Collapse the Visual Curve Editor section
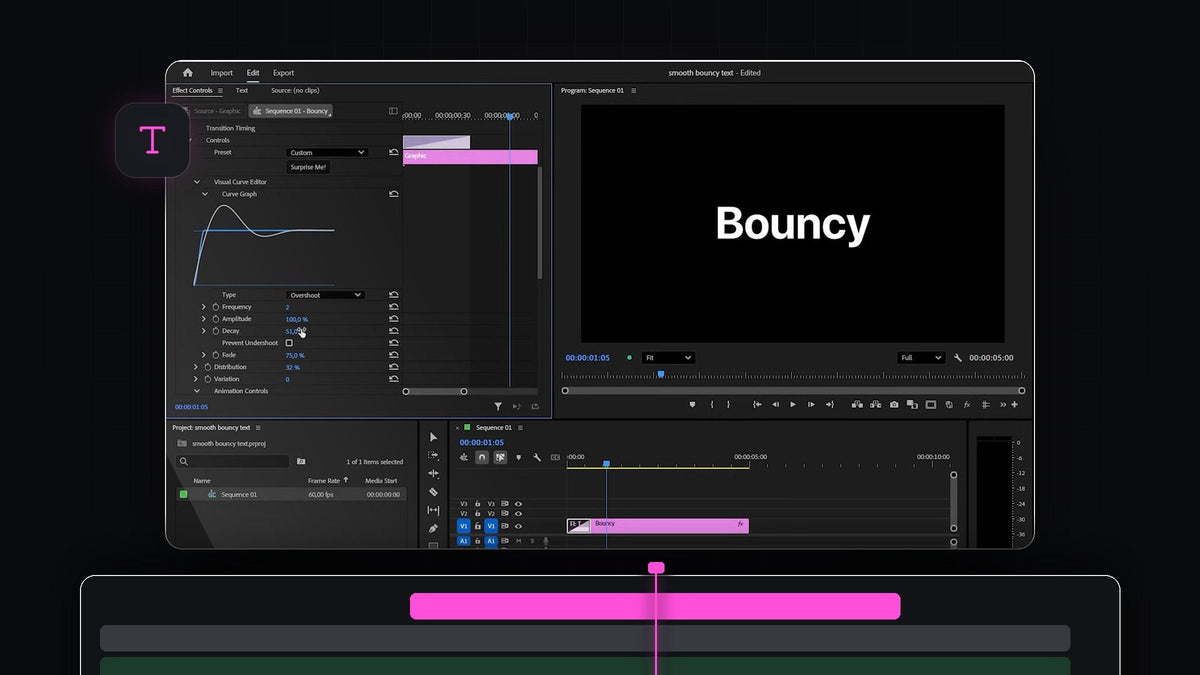1200x675 pixels. (x=197, y=182)
